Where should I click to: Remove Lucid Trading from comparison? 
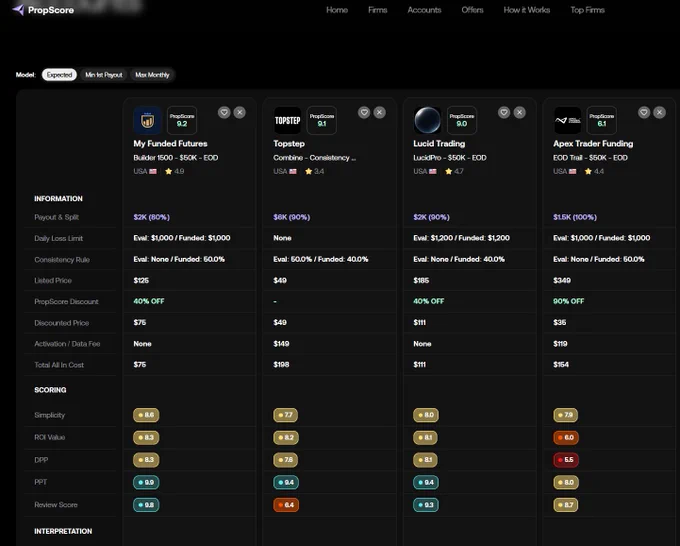pos(520,113)
